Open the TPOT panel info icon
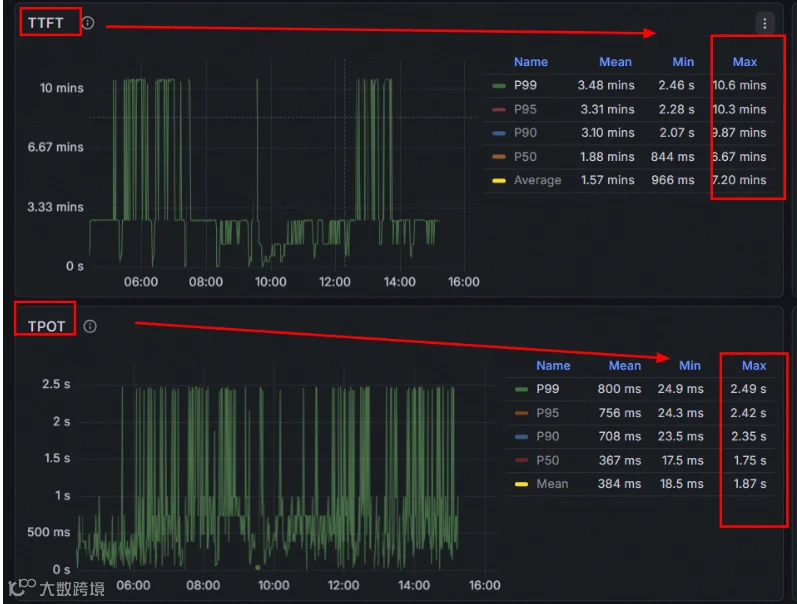 coord(90,326)
